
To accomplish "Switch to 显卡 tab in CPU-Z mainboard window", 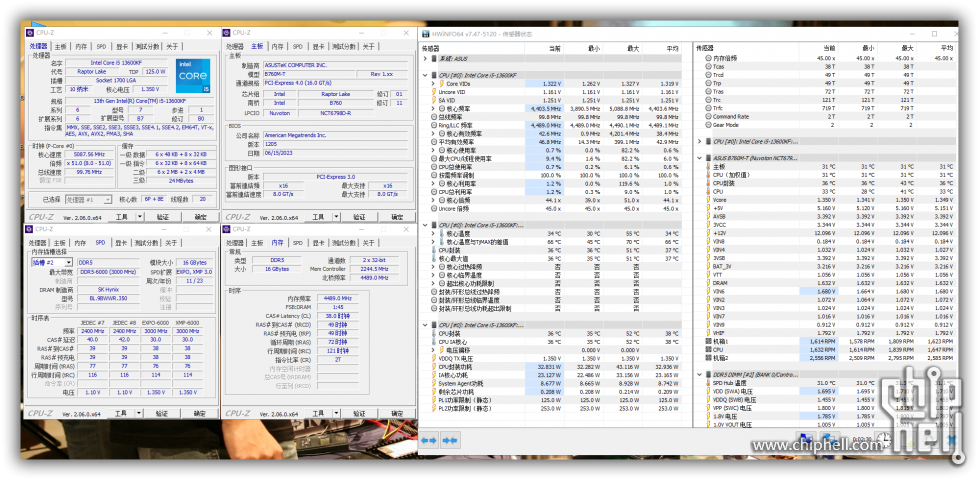I will click(318, 46).
